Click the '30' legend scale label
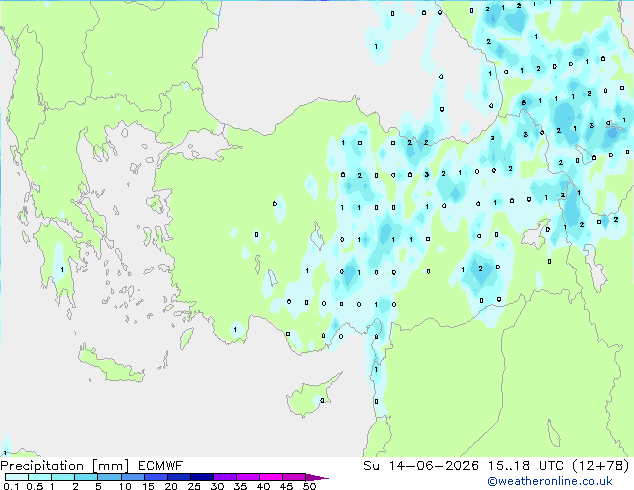The image size is (634, 490). pos(217,486)
